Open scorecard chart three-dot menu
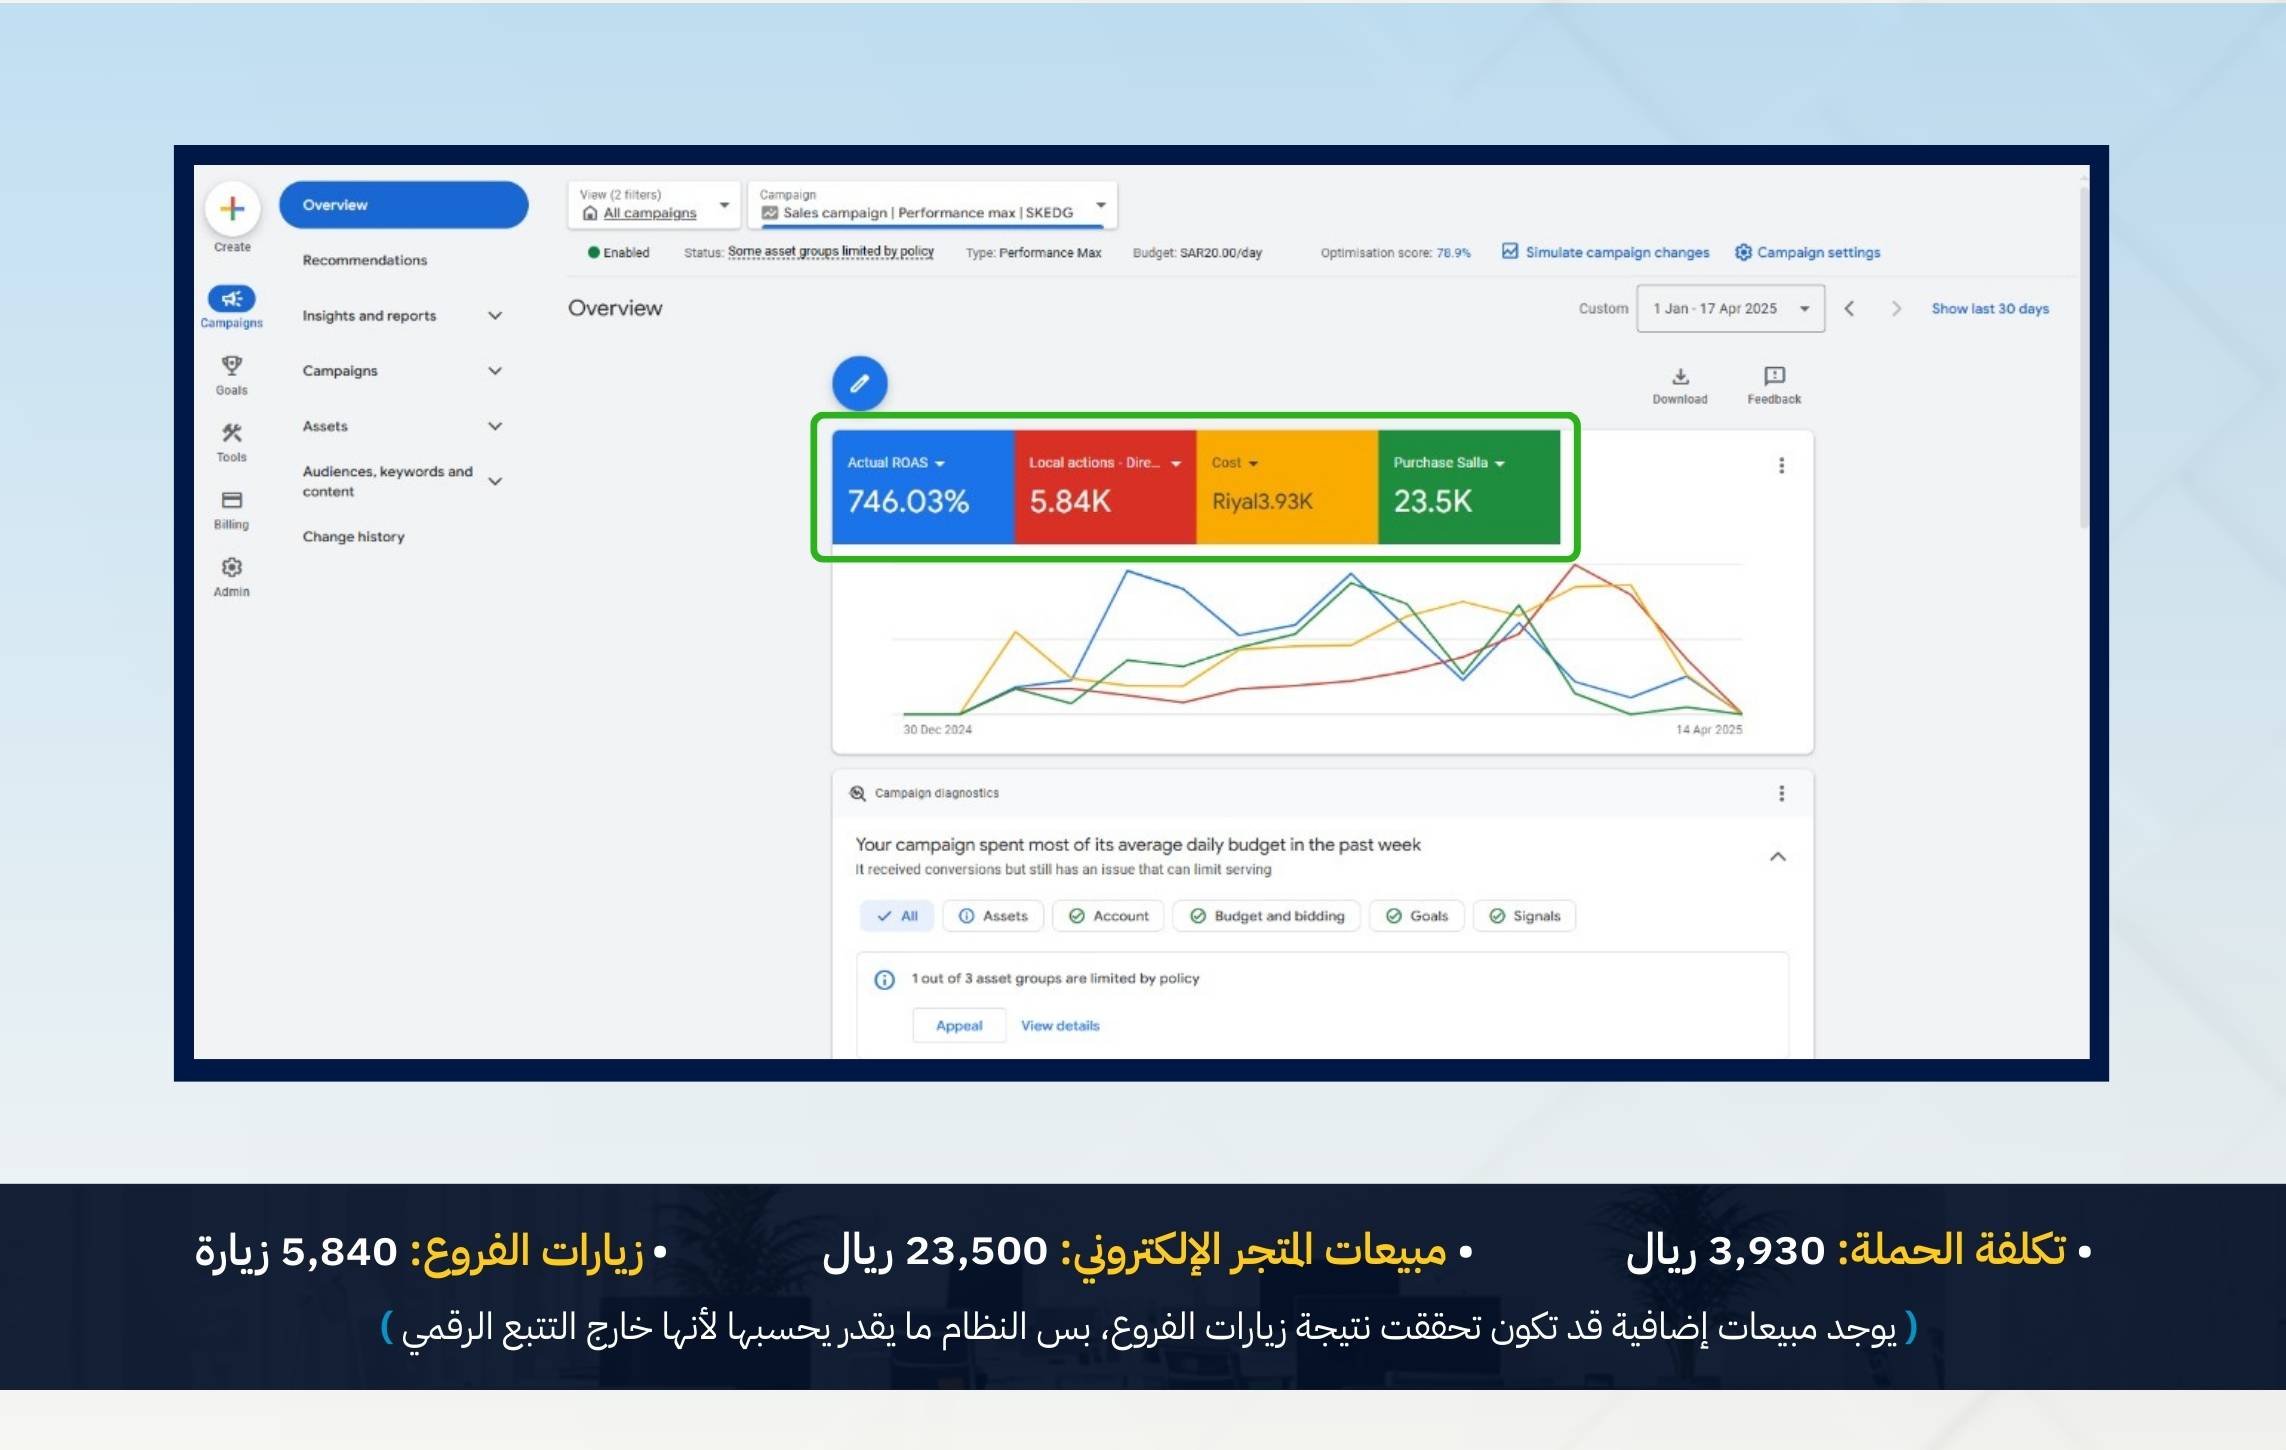The image size is (2286, 1450). click(1781, 465)
